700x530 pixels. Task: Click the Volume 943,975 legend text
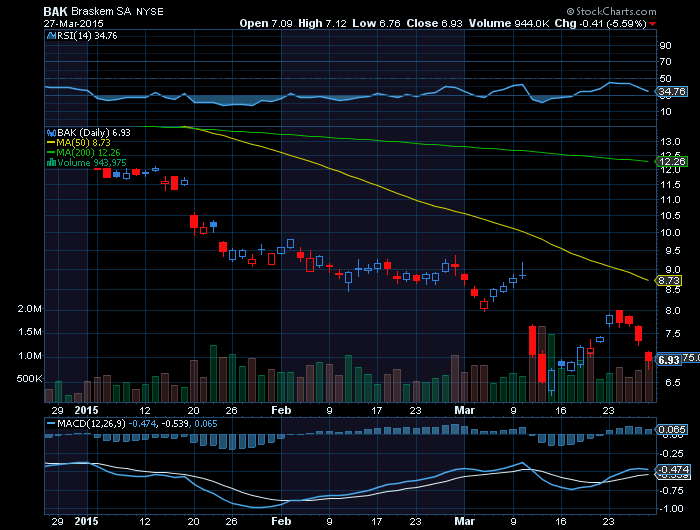click(x=92, y=163)
